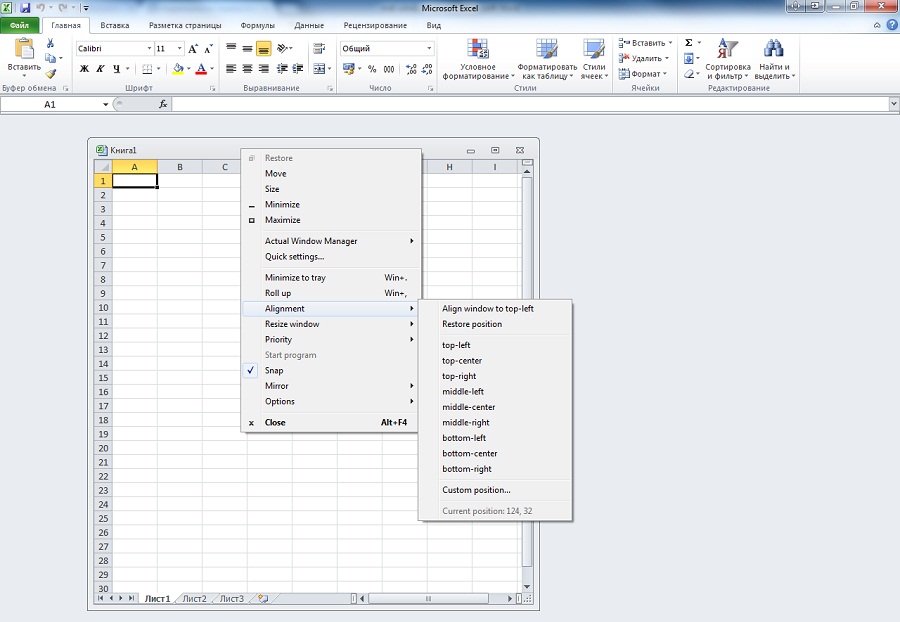Apply the red font color A
900x622 pixels.
[x=201, y=69]
